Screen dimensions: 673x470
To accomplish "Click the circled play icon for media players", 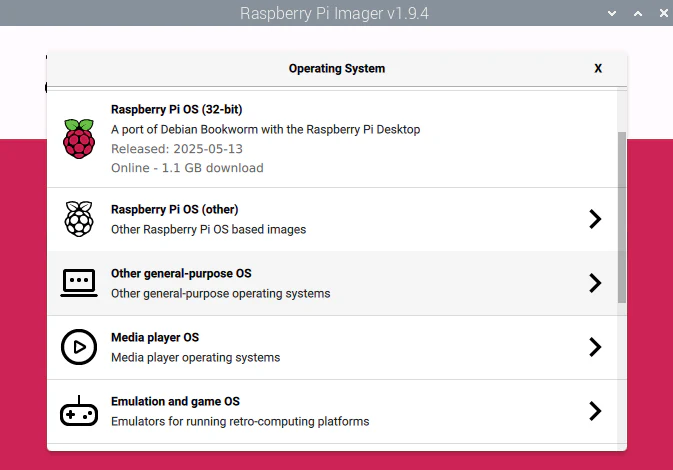I will (79, 347).
